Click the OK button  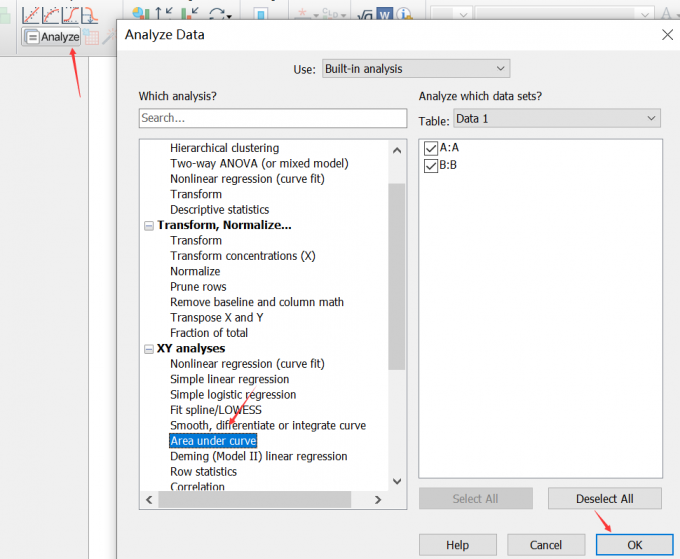[x=634, y=545]
